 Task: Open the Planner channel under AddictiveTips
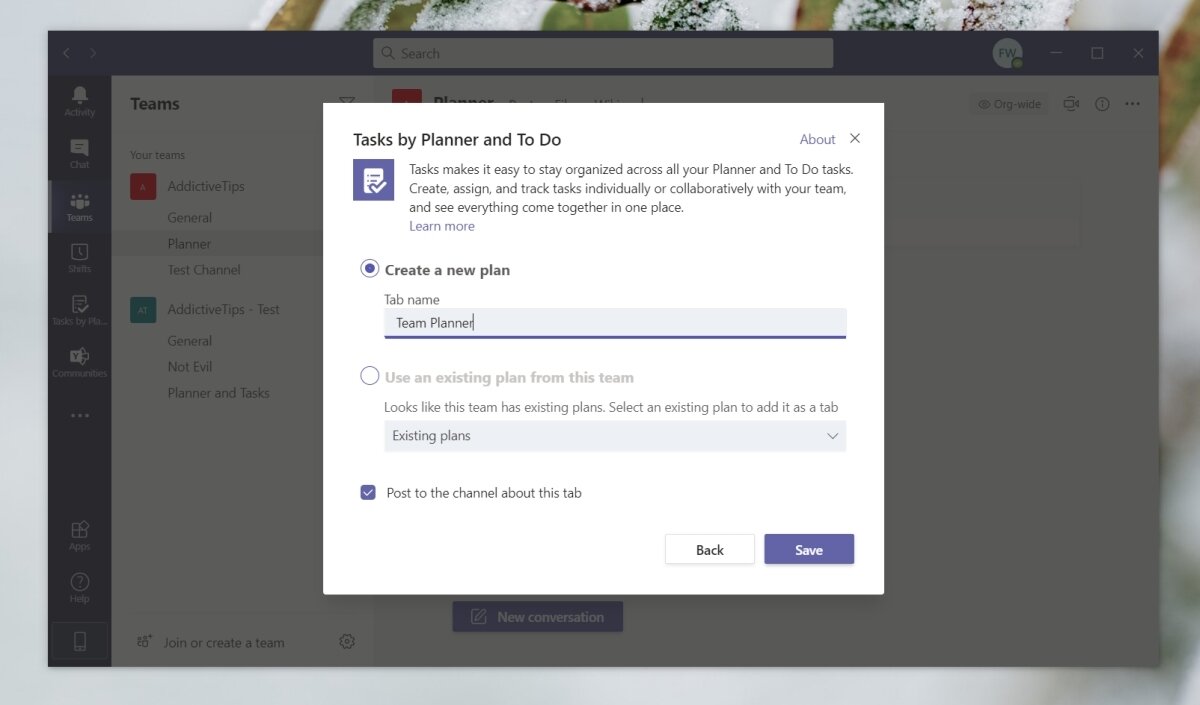tap(189, 243)
